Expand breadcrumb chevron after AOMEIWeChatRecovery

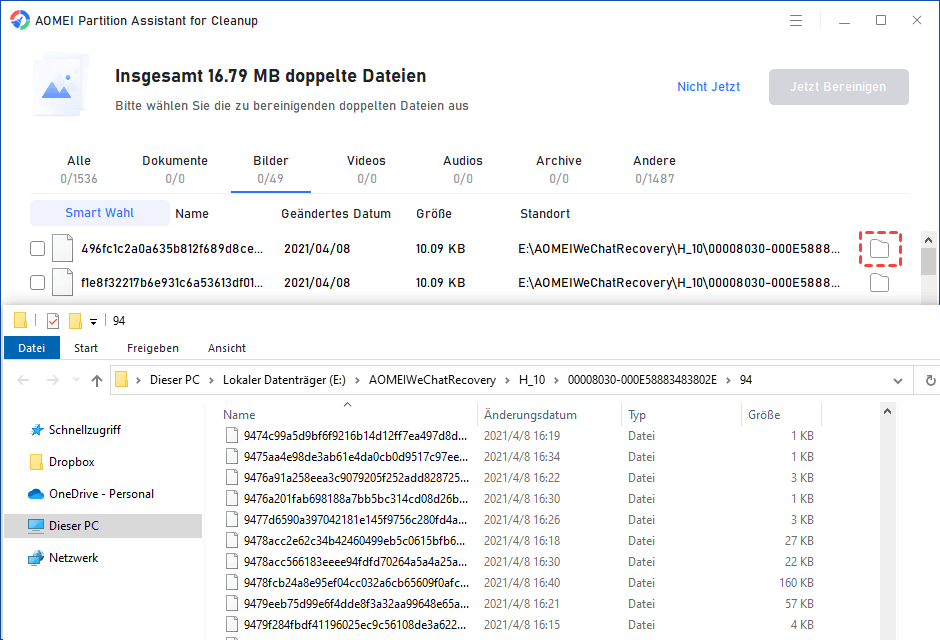[507, 380]
